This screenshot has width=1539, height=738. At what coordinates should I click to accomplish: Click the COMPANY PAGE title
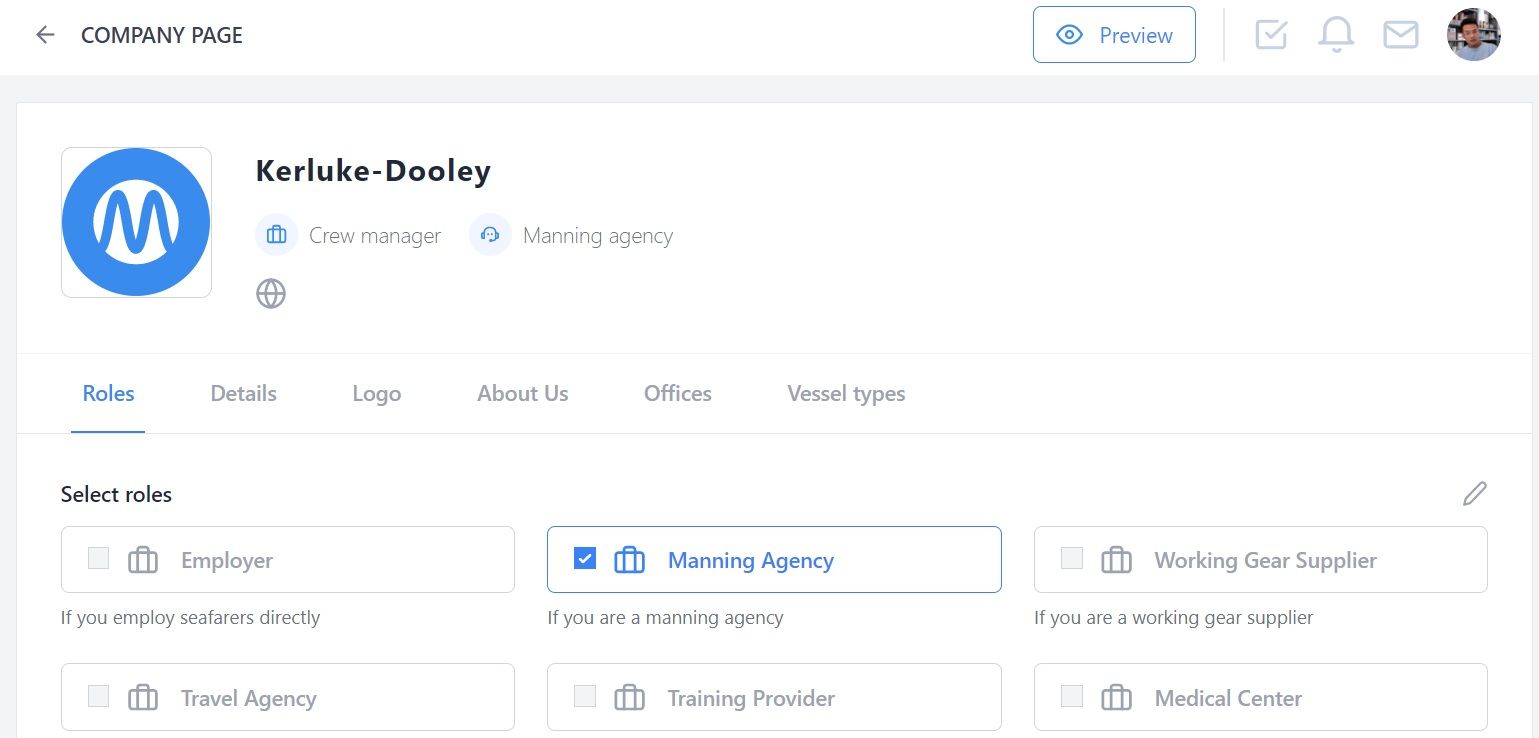pos(162,35)
